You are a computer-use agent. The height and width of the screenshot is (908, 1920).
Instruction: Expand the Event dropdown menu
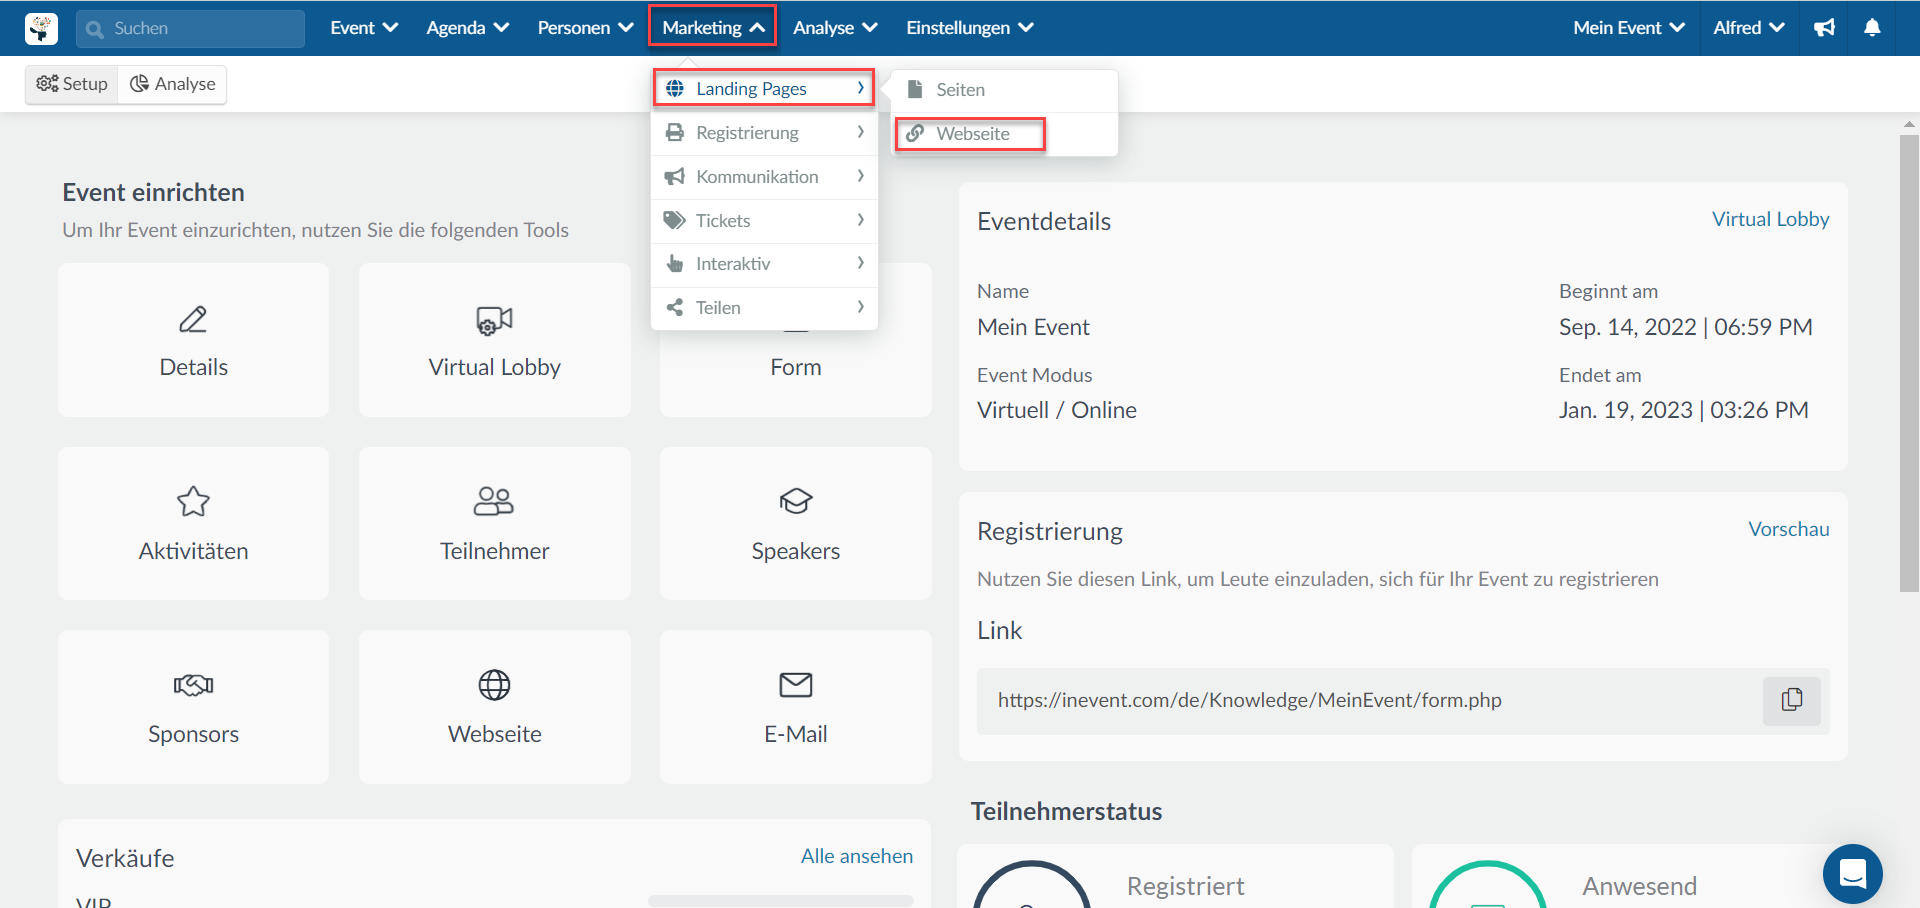(364, 28)
